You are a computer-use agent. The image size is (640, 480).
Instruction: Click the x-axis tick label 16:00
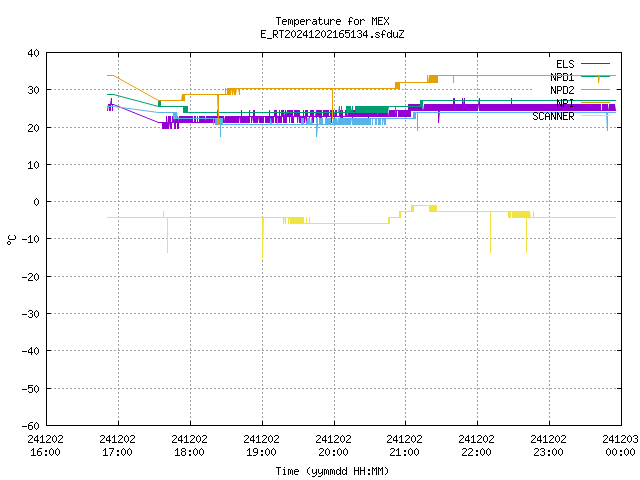pos(45,452)
